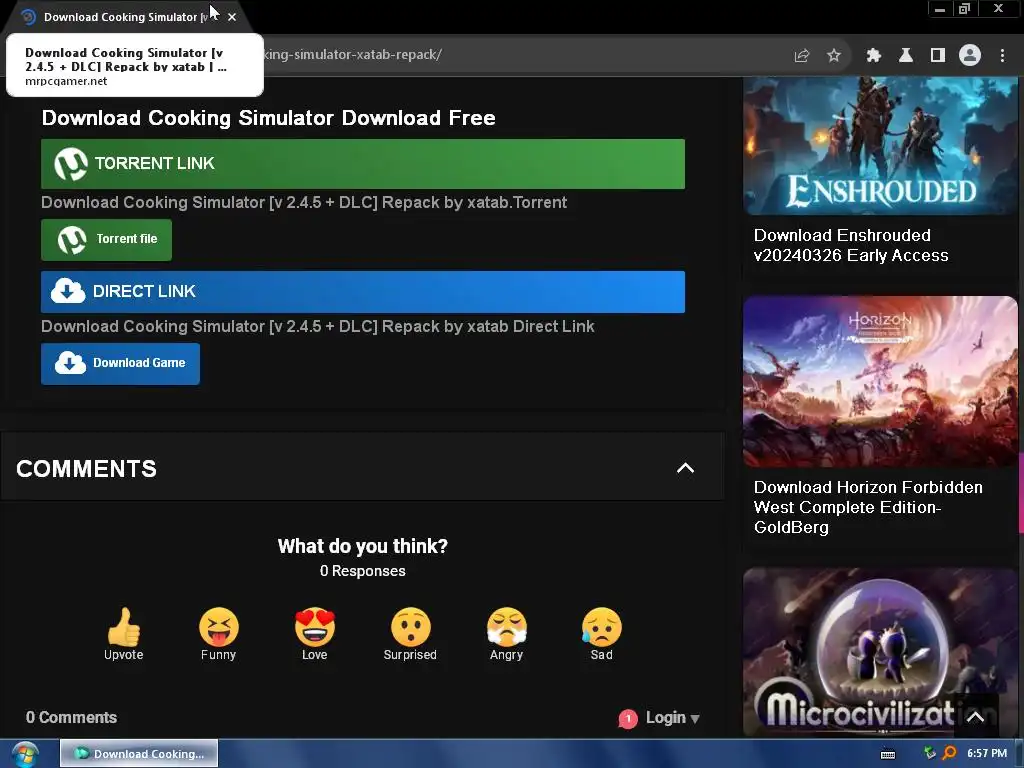Open Download Horizon Forbidden West Complete Edition link
This screenshot has width=1024, height=768.
coord(868,507)
